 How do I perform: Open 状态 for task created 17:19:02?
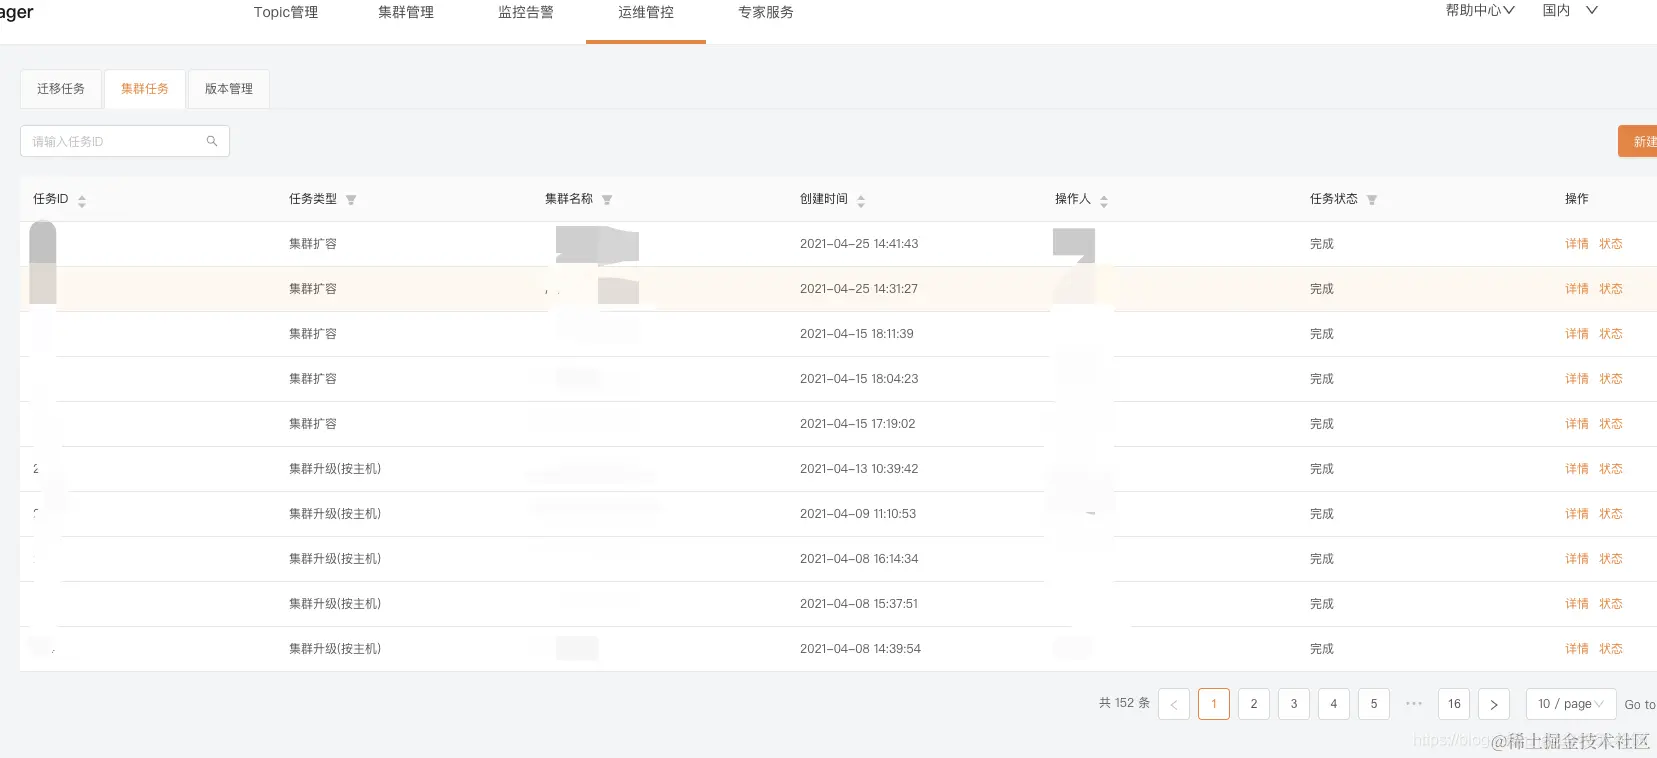pos(1611,424)
